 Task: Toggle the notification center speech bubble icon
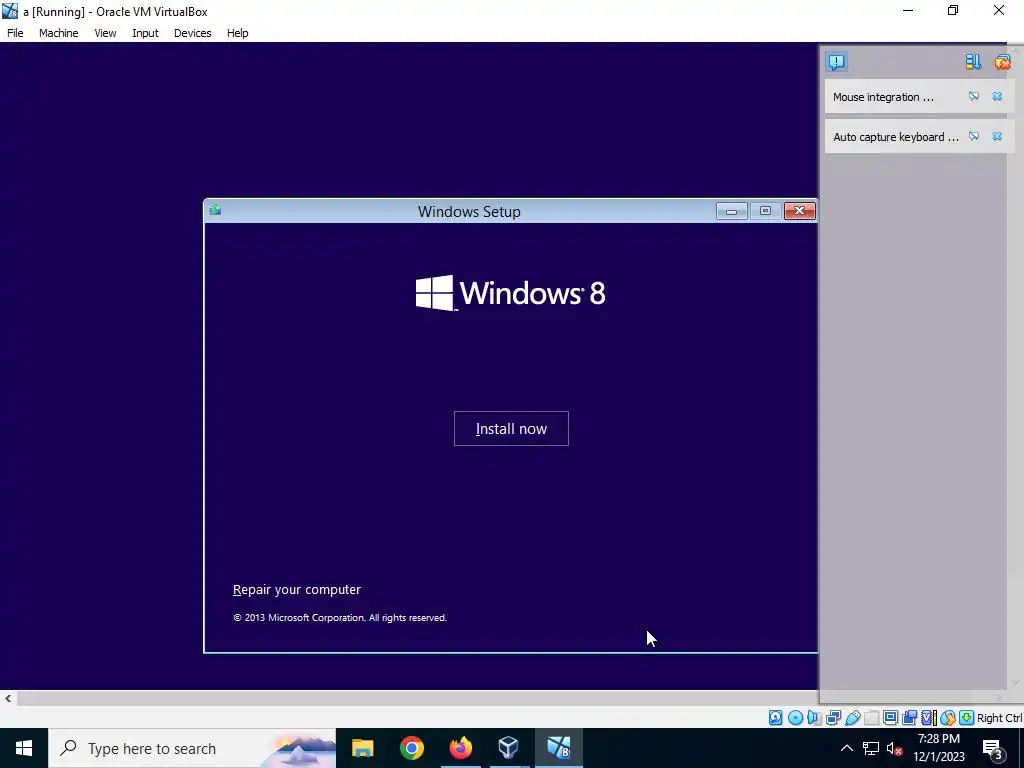coord(837,62)
